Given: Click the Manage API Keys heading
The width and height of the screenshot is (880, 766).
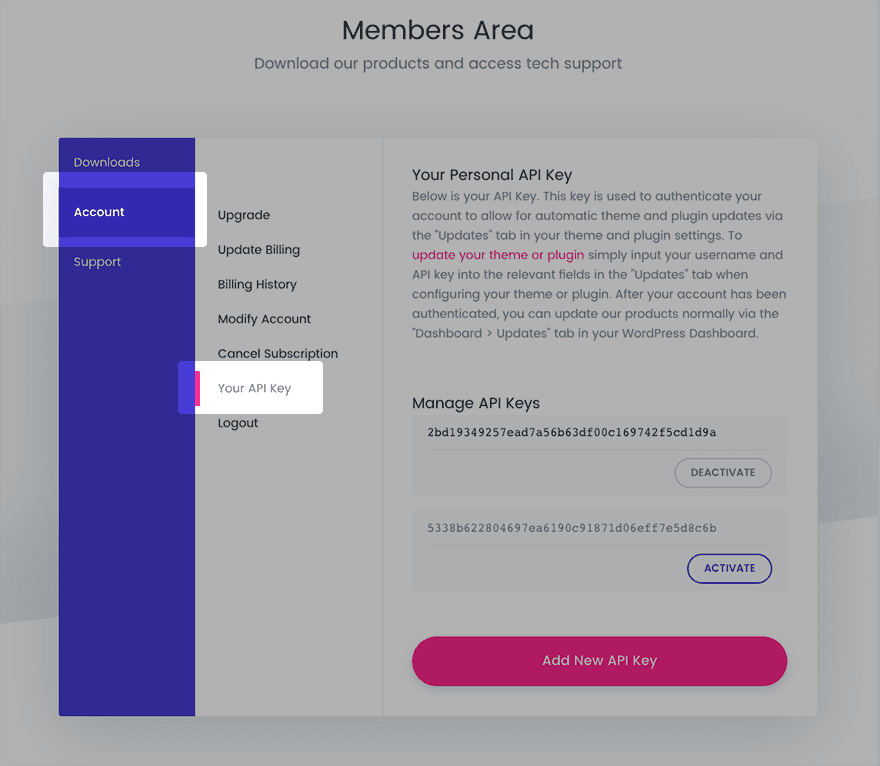Looking at the screenshot, I should [x=476, y=404].
